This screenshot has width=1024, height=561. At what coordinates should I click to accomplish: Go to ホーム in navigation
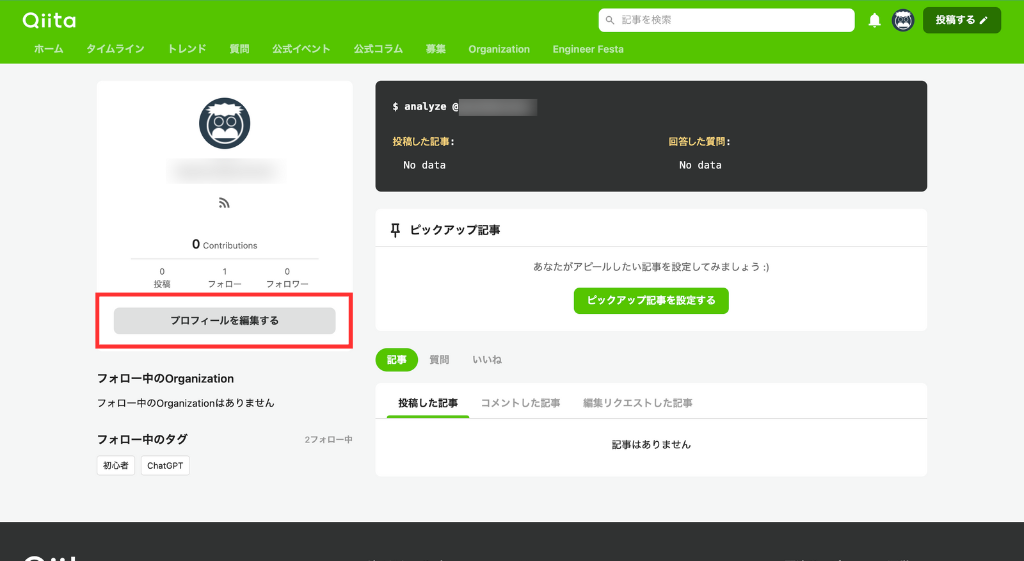(49, 49)
